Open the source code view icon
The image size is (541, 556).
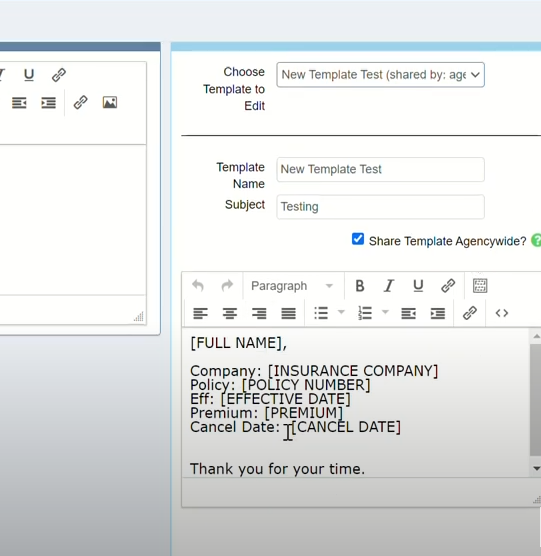pyautogui.click(x=502, y=313)
